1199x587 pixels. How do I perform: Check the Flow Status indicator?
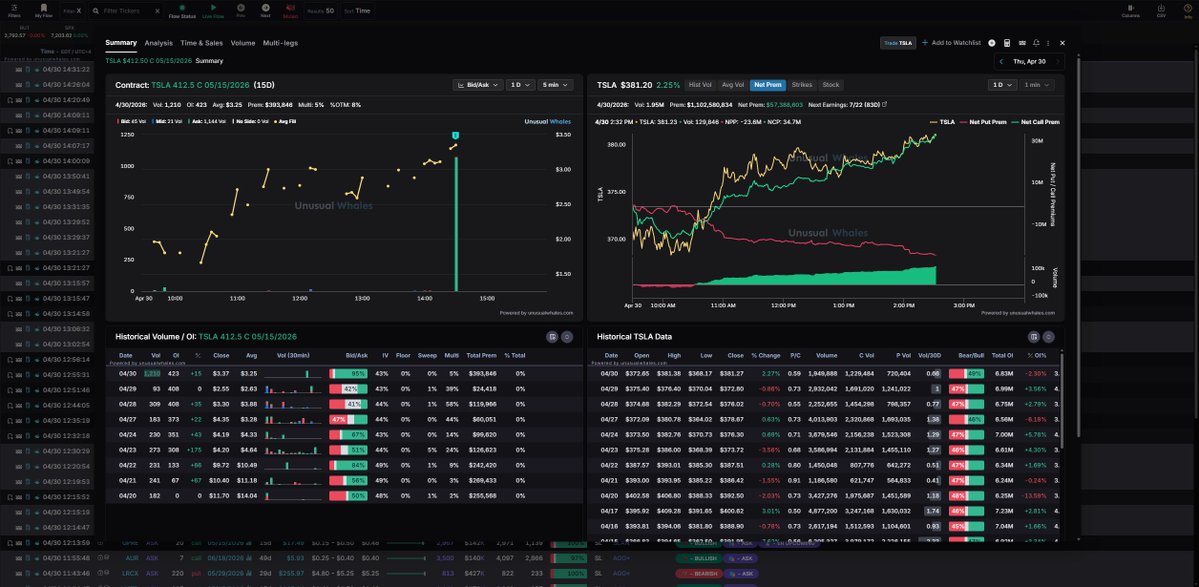pyautogui.click(x=182, y=11)
